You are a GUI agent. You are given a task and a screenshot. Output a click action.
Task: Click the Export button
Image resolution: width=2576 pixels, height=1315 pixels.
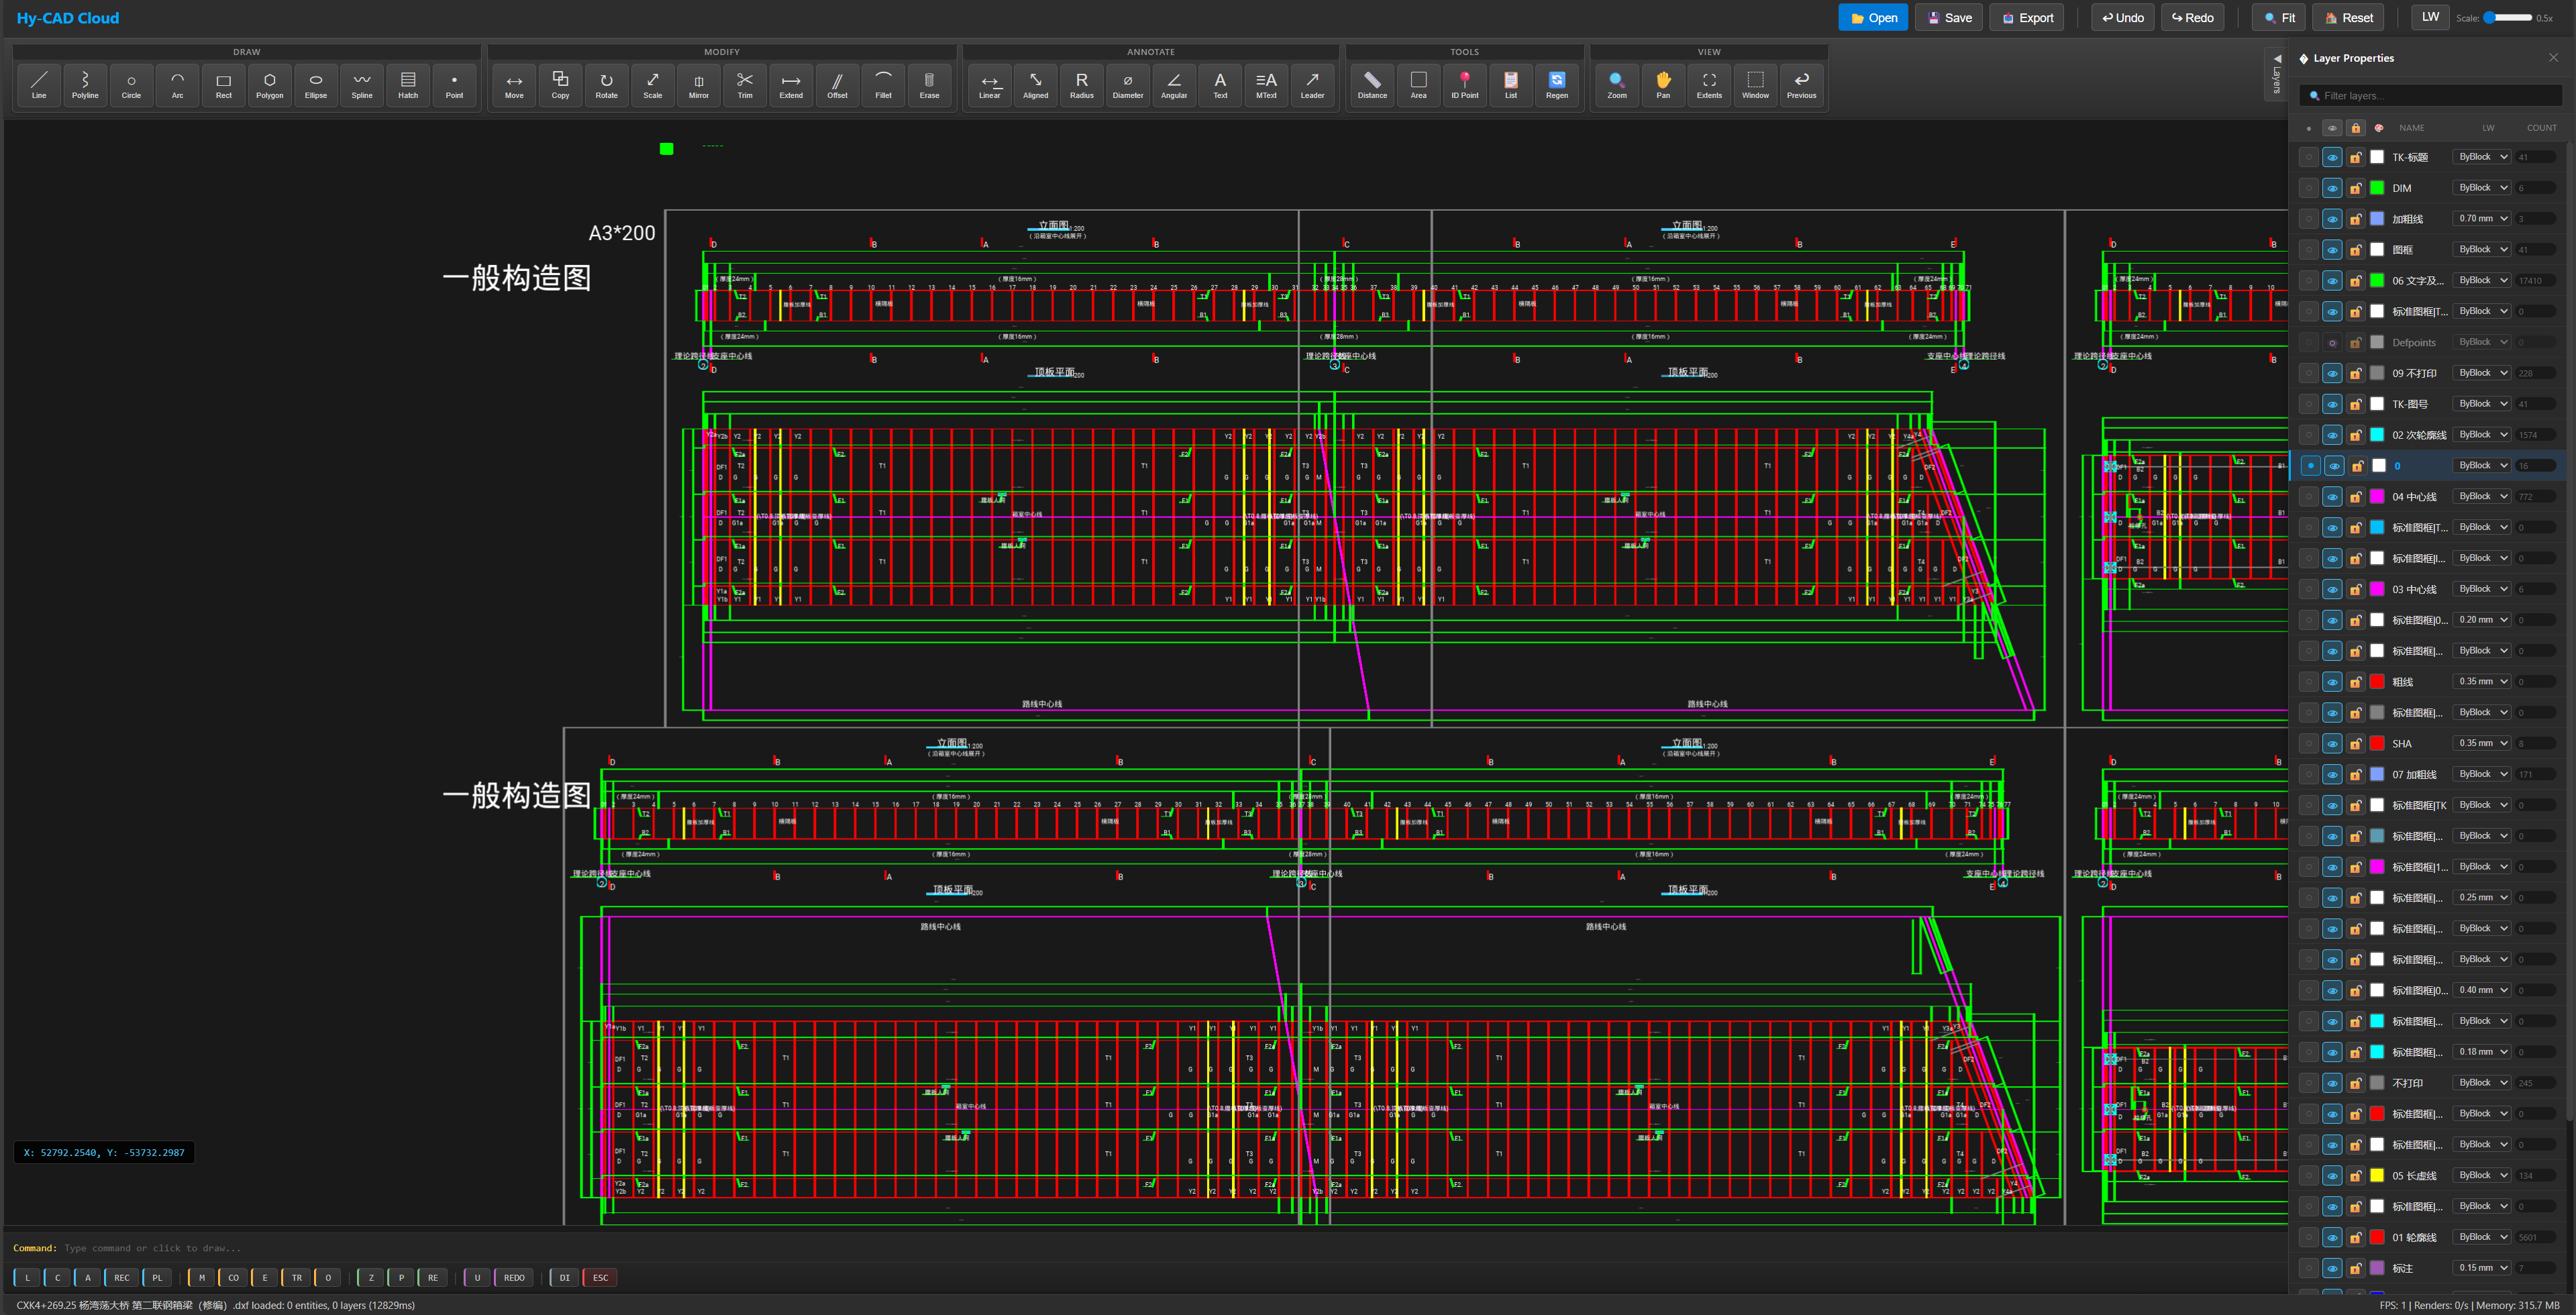pos(2026,18)
